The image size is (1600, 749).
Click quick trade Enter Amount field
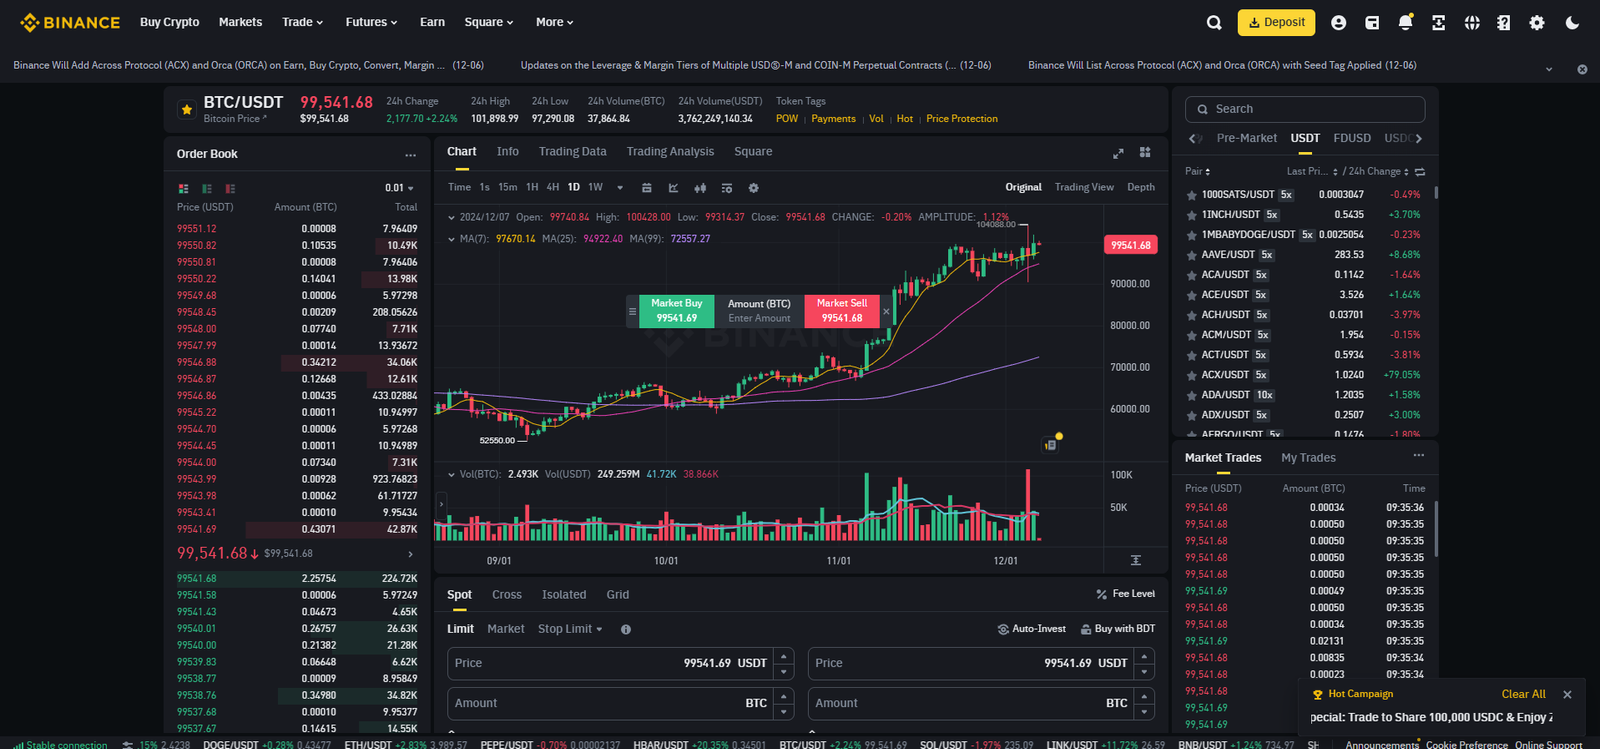[x=759, y=318]
